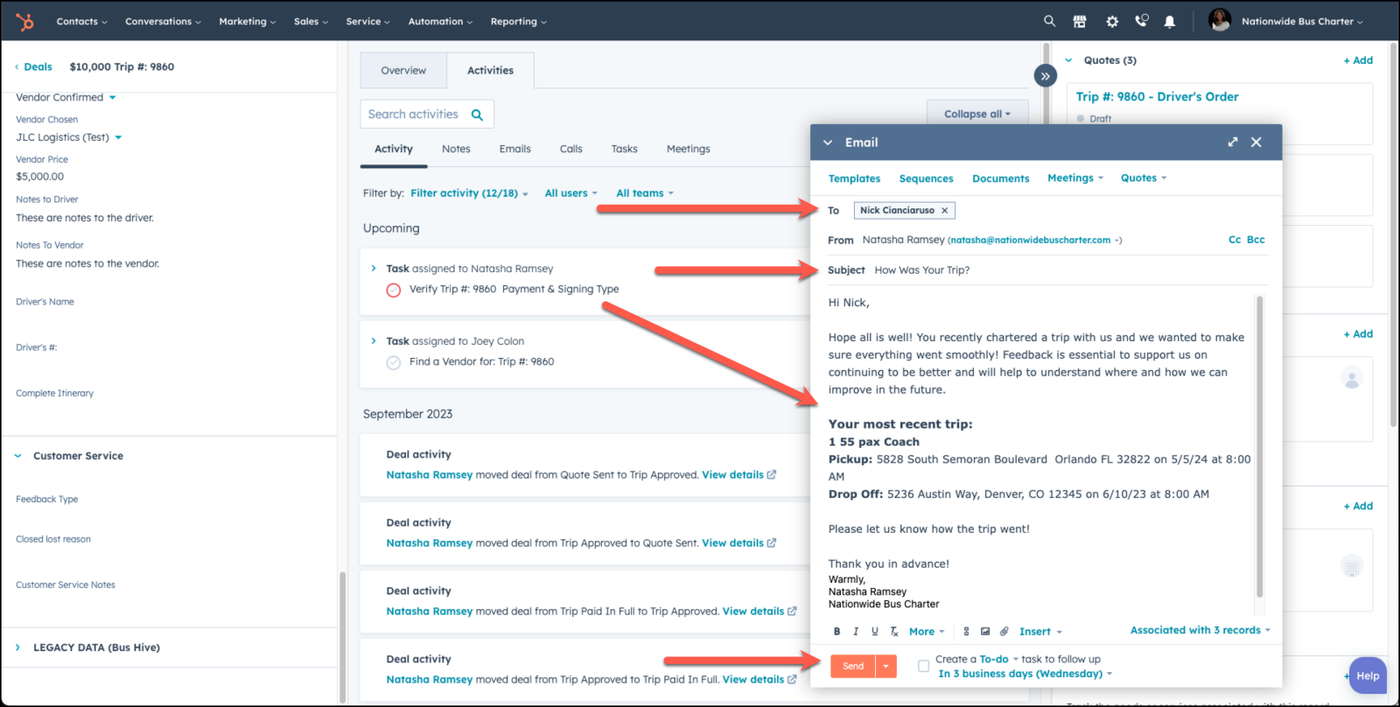Open JLC Logistics (Test) vendor dropdown
The image size is (1400, 707).
[69, 138]
